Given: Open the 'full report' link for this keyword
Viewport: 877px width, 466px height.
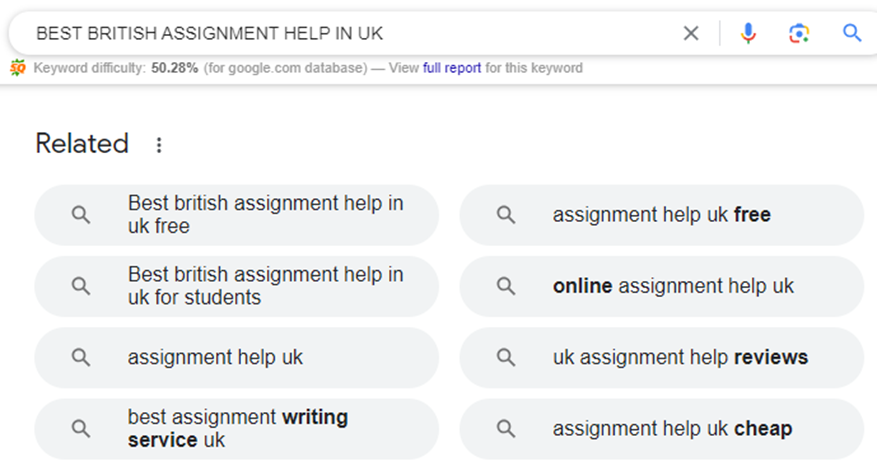Looking at the screenshot, I should [x=452, y=68].
